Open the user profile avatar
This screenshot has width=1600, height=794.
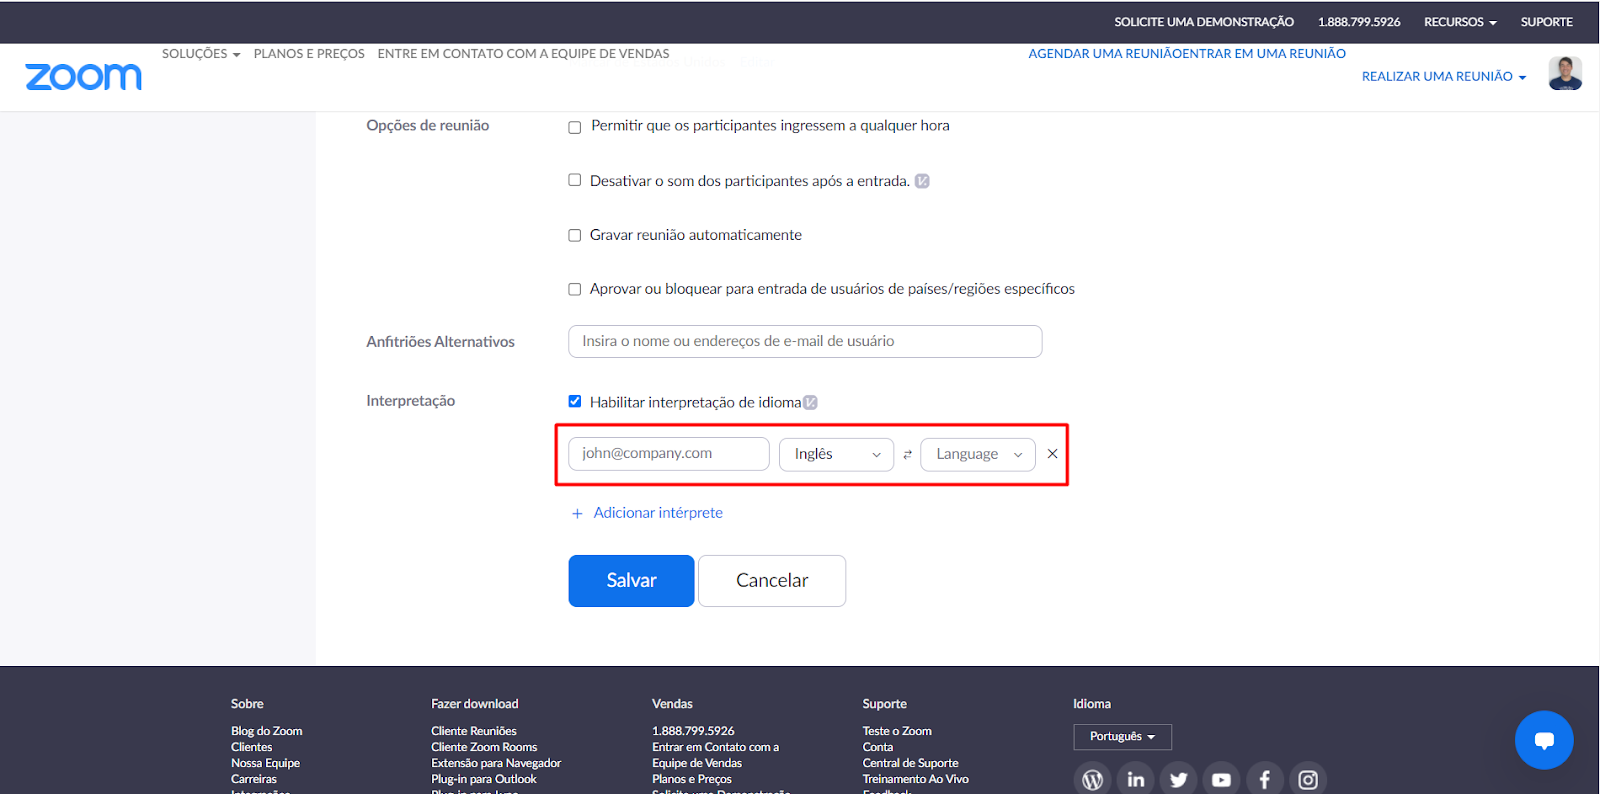coord(1565,73)
